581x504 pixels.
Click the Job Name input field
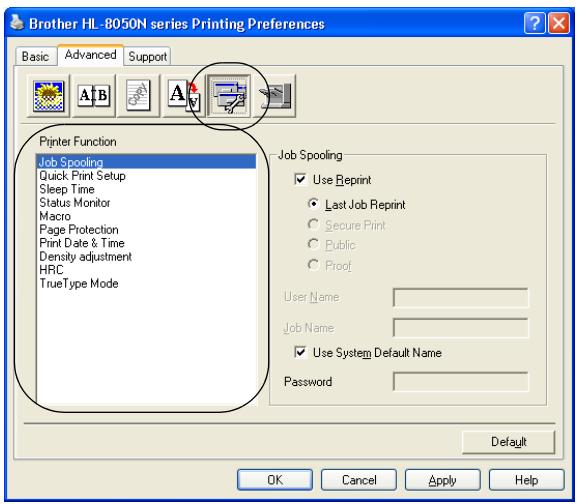pyautogui.click(x=461, y=328)
